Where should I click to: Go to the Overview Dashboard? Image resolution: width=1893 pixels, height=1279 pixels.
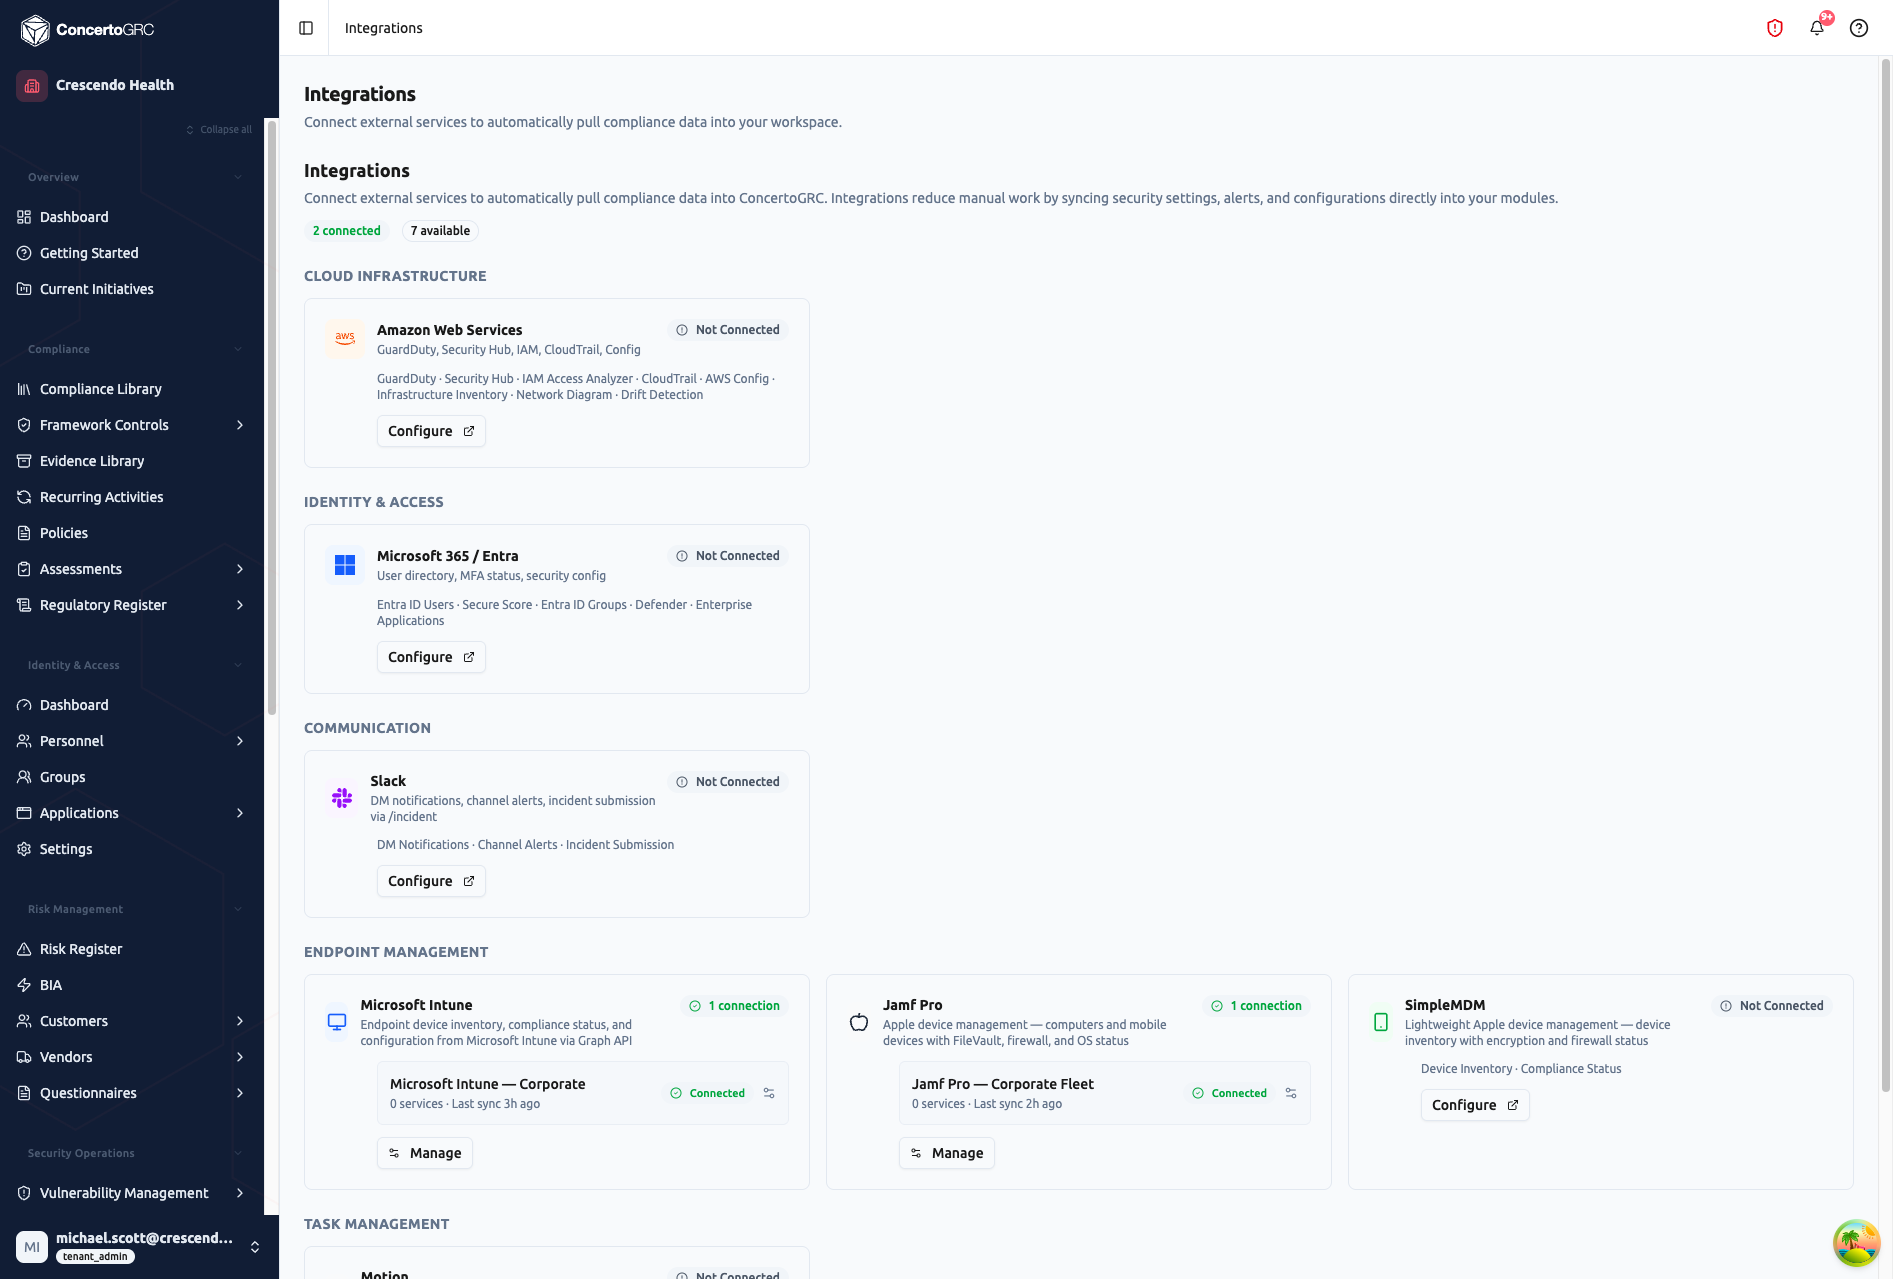(132, 217)
